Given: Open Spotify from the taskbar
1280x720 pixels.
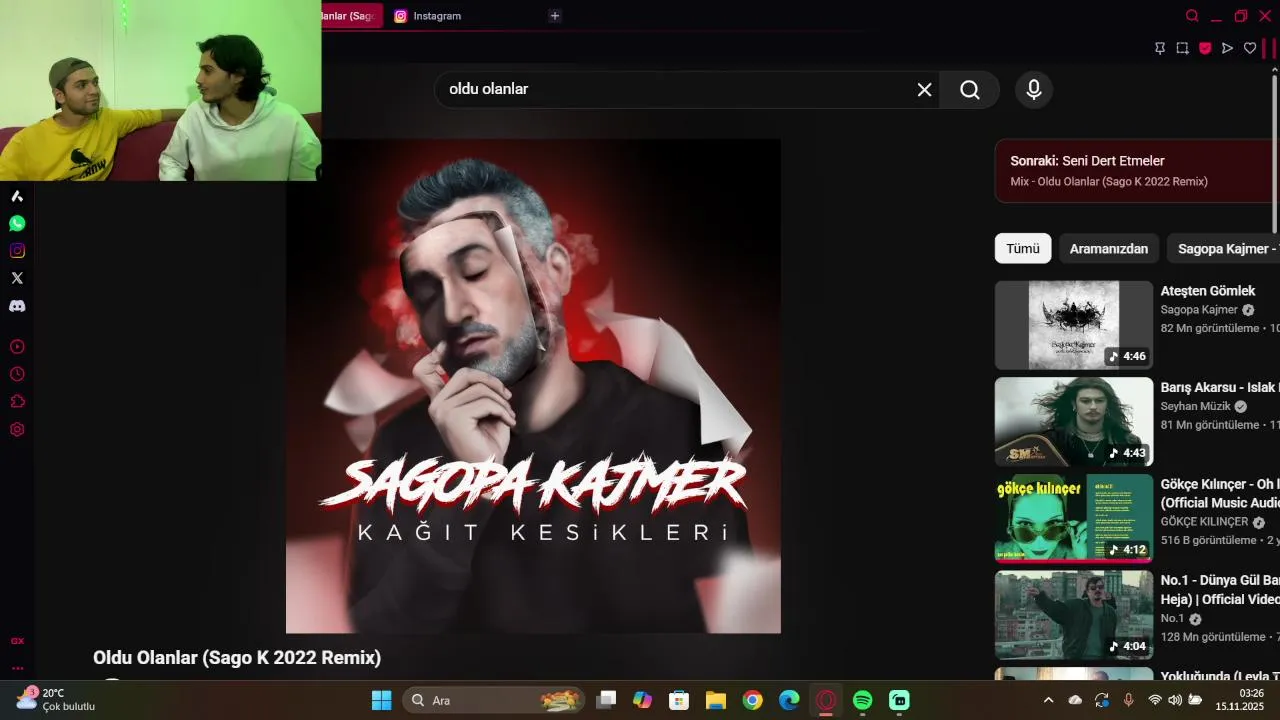Looking at the screenshot, I should (863, 700).
